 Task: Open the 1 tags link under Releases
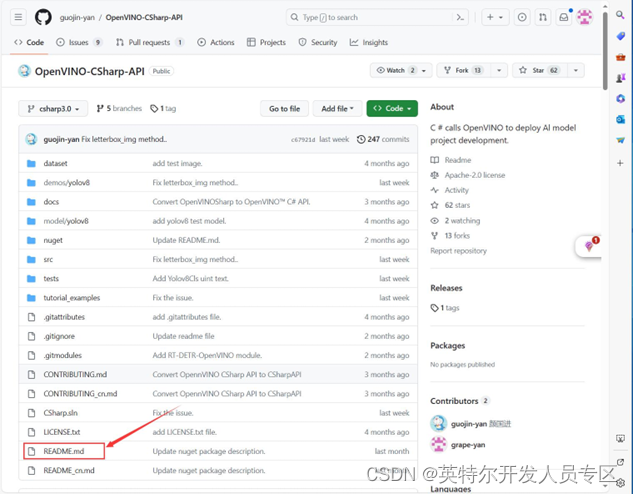point(445,308)
